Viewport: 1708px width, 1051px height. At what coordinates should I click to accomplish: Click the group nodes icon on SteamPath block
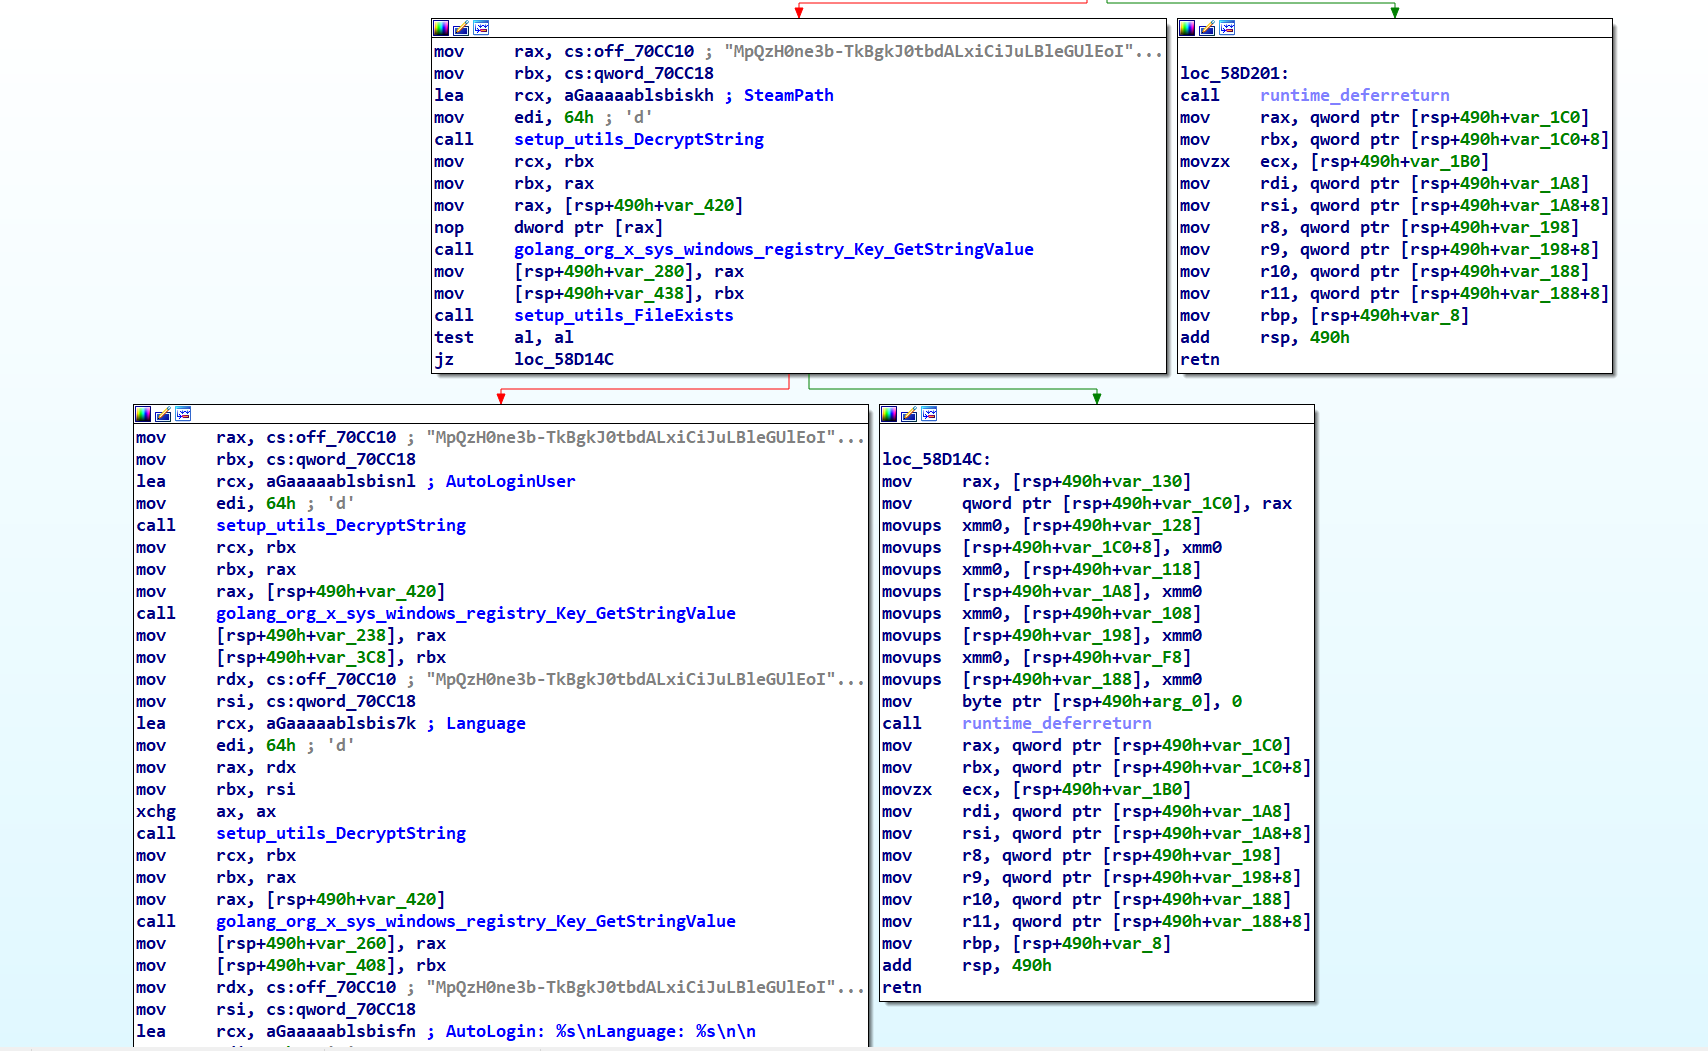pyautogui.click(x=481, y=28)
